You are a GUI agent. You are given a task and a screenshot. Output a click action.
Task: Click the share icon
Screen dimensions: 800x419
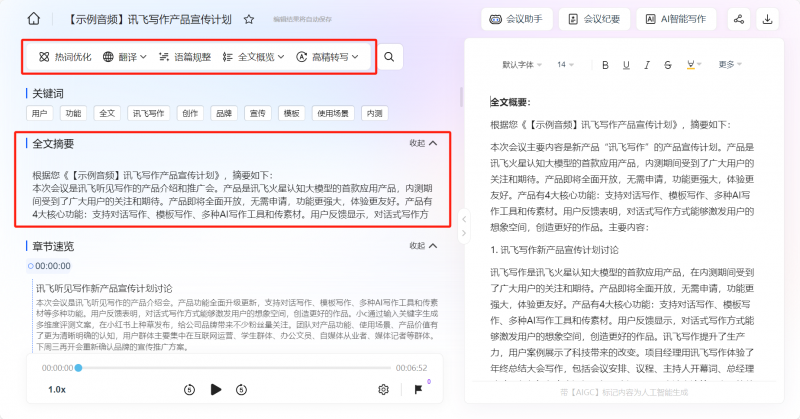click(739, 19)
